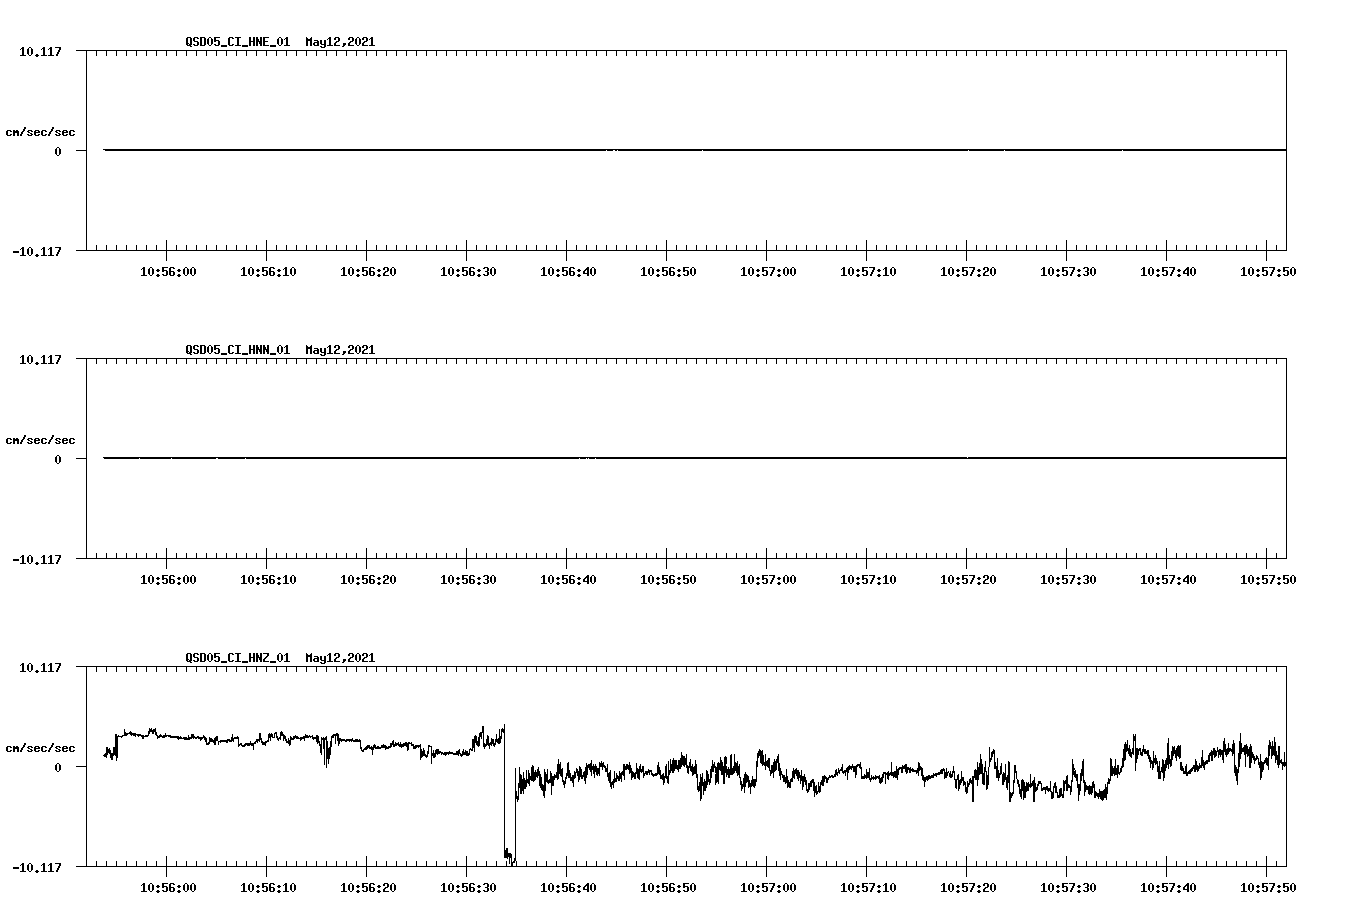
Task: Click the 10:57:20 time tick label on bottom plot
Action: 969,887
